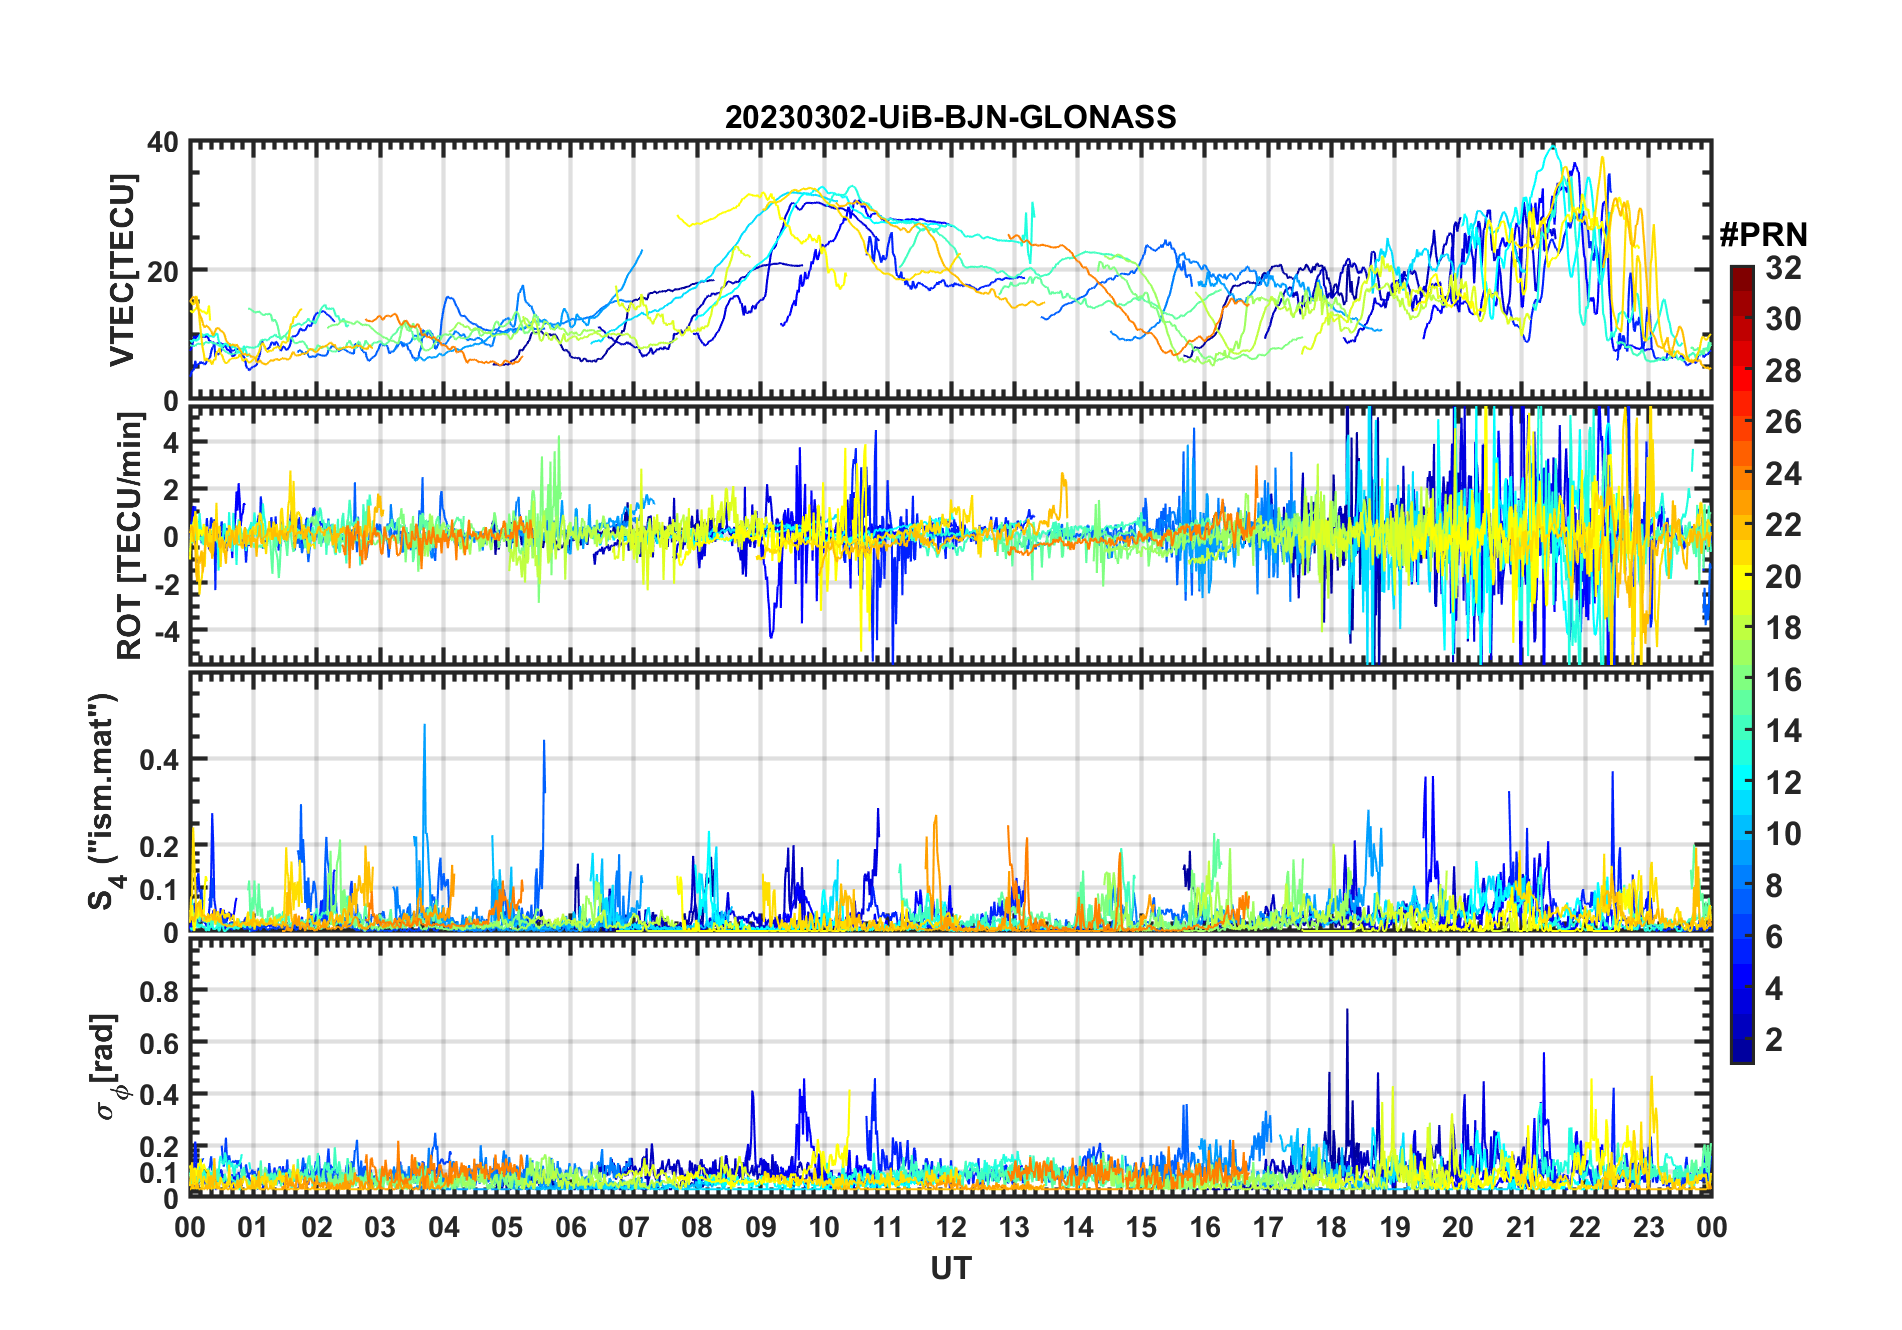Click the 40 tick on VTEC axis
Image resolution: width=1902 pixels, height=1330 pixels.
coord(163,142)
